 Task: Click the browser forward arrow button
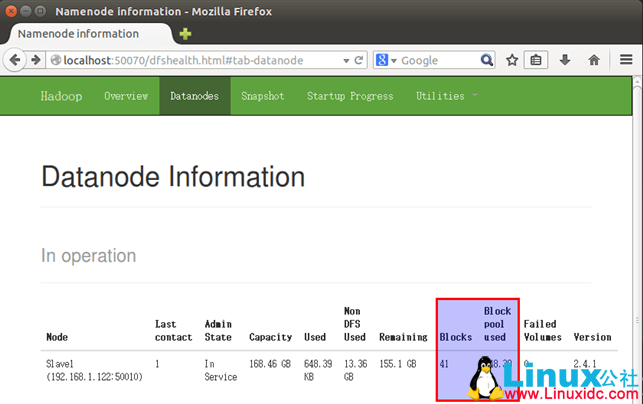coord(36,60)
